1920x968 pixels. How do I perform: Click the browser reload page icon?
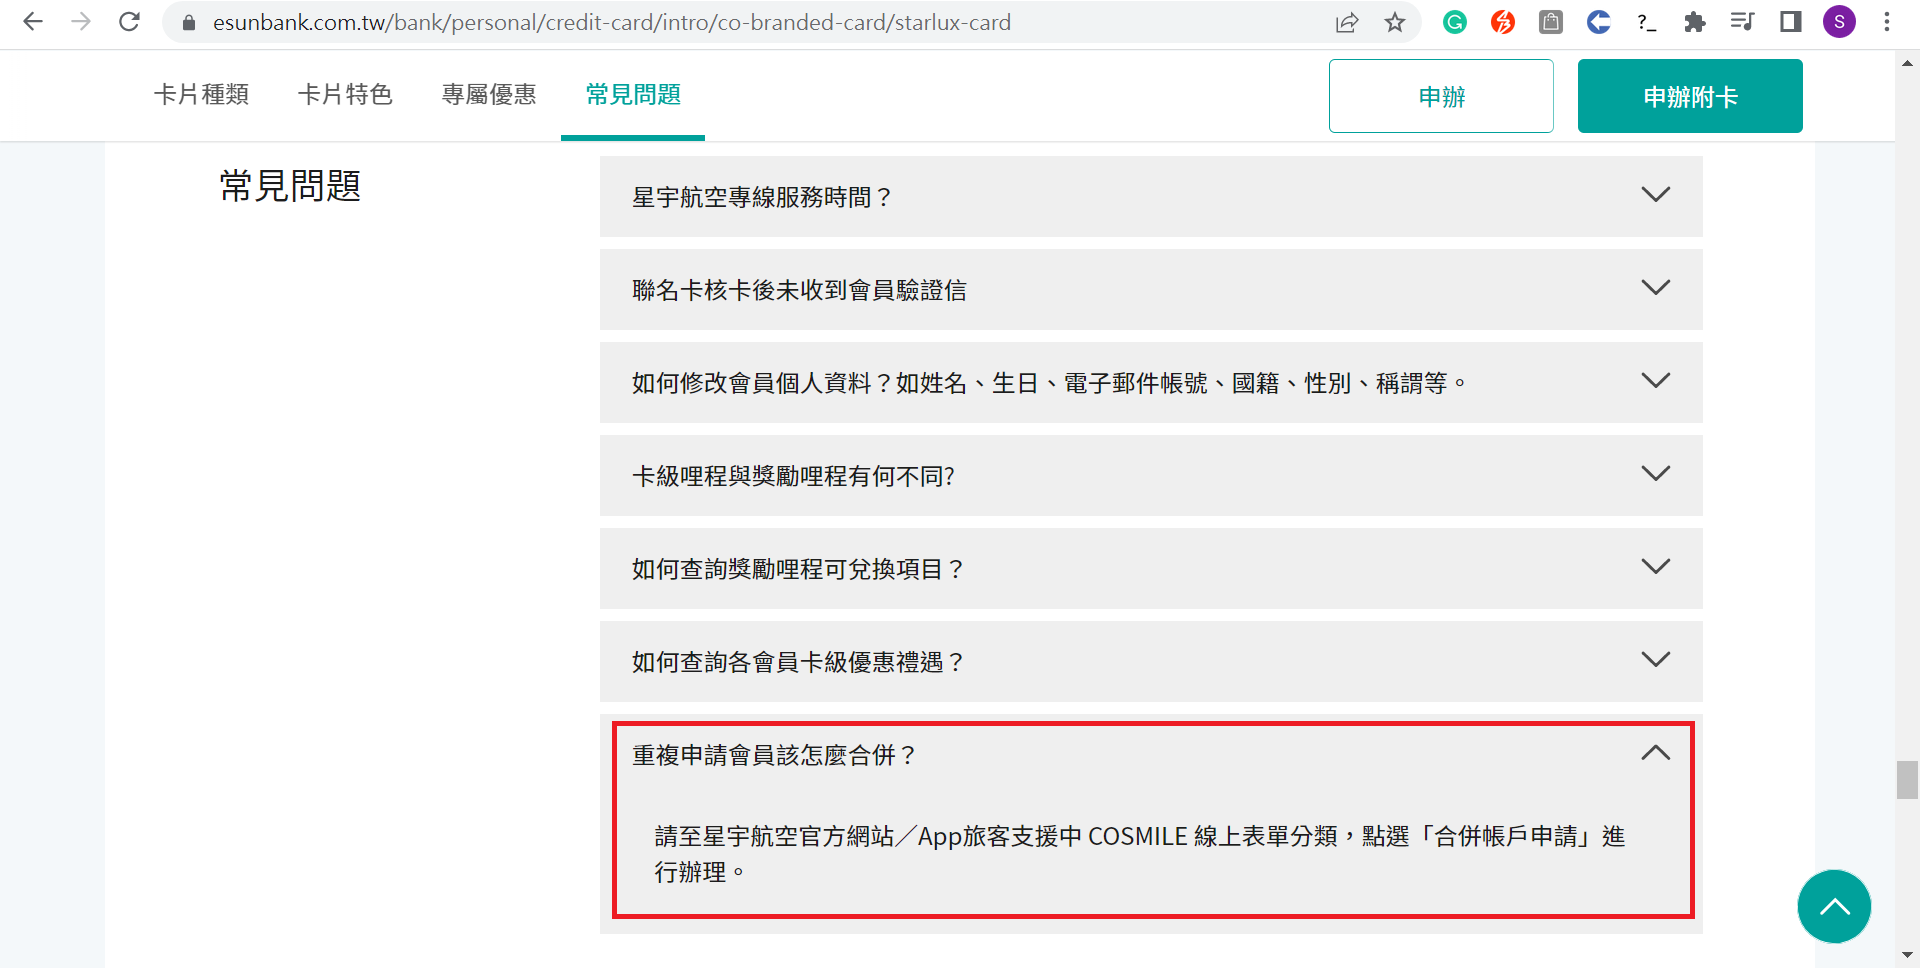[x=129, y=22]
